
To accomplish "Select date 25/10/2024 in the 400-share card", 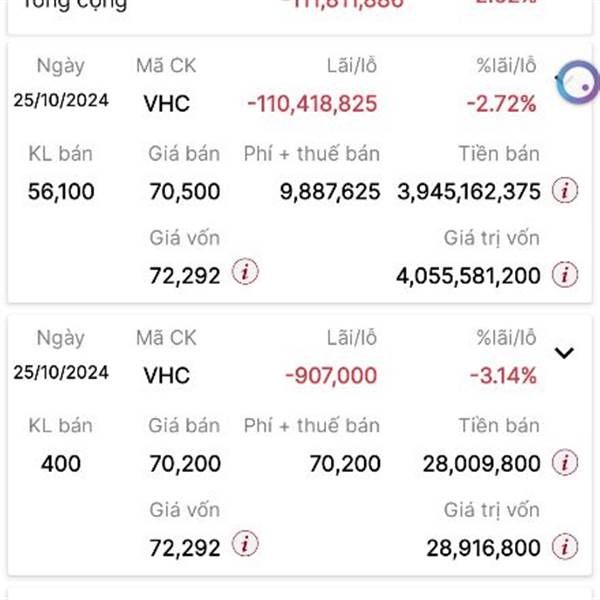I will tap(61, 372).
